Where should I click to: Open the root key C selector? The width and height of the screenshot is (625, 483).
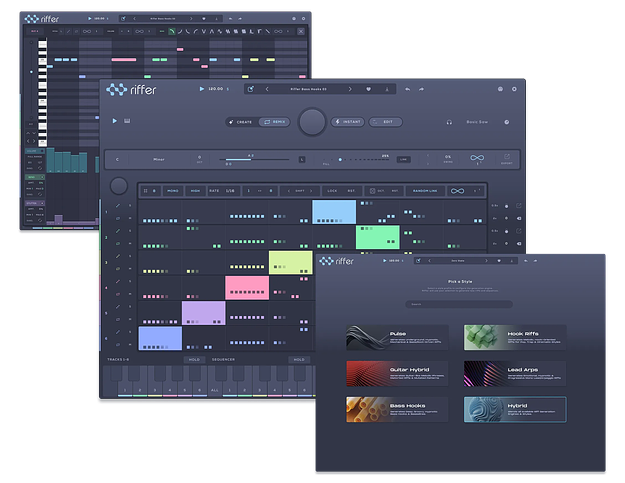click(117, 159)
